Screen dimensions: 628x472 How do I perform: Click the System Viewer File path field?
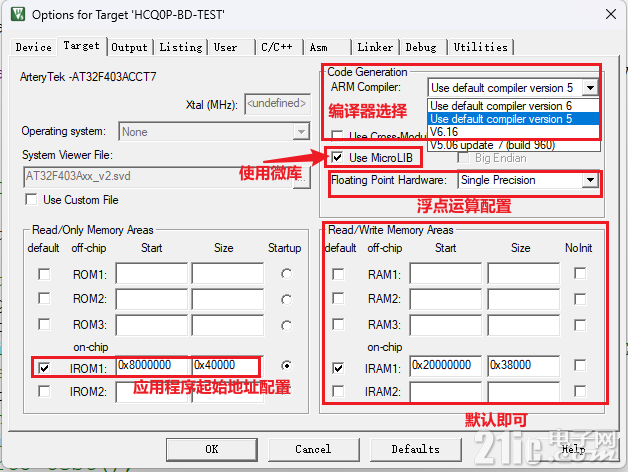[159, 177]
